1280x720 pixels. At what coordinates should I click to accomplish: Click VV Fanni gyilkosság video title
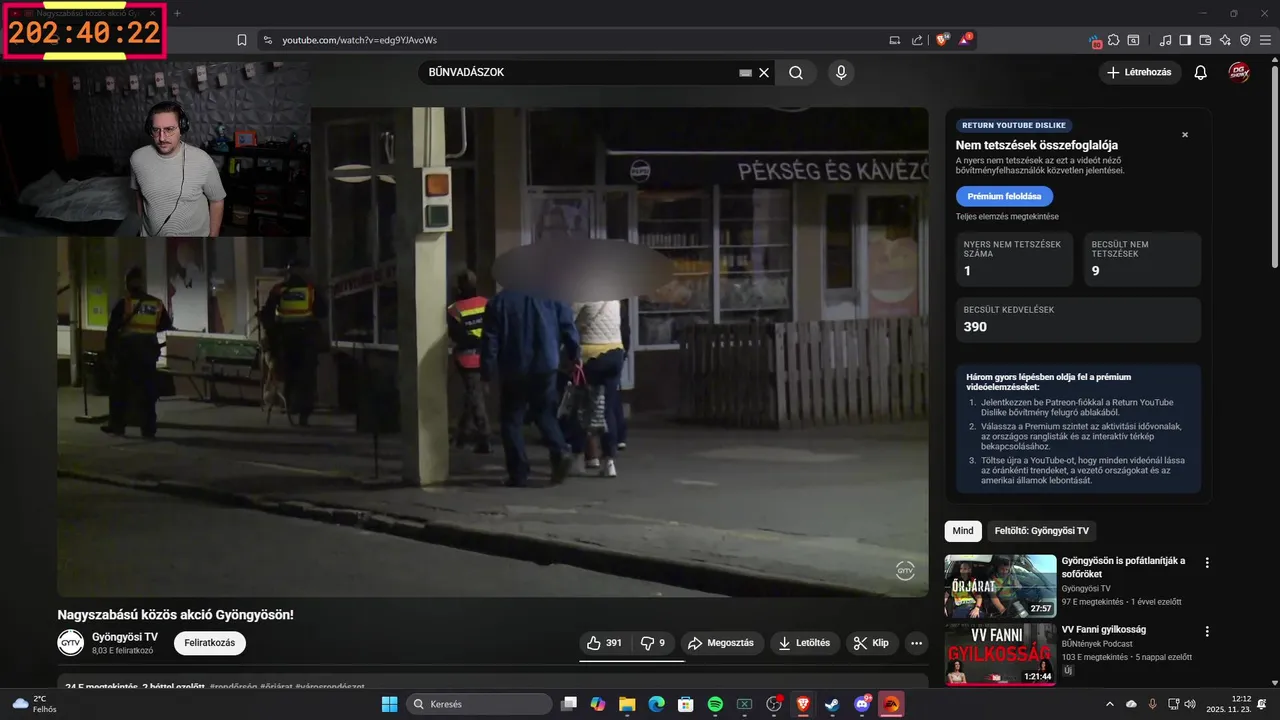(x=1104, y=629)
